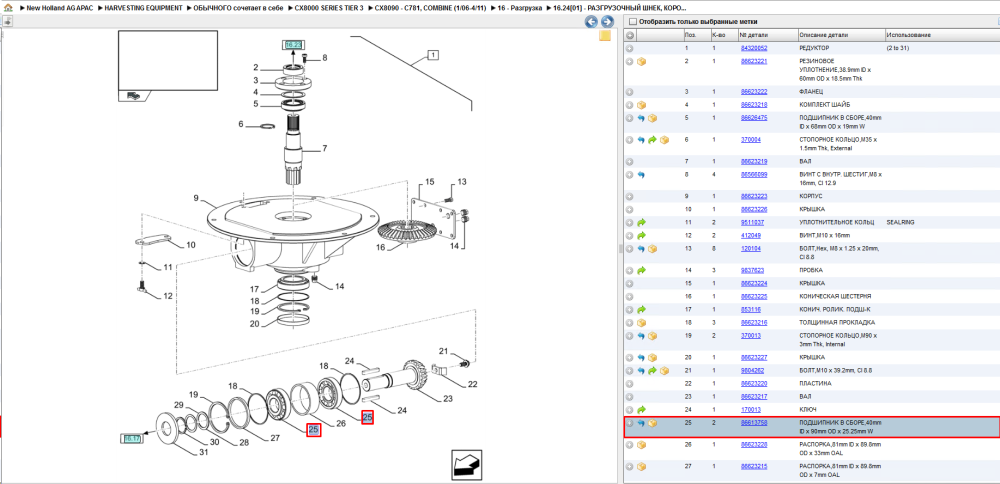Screen dimensions: 1000x484
Task: Click the box icon for part 86623221
Action: [642, 61]
